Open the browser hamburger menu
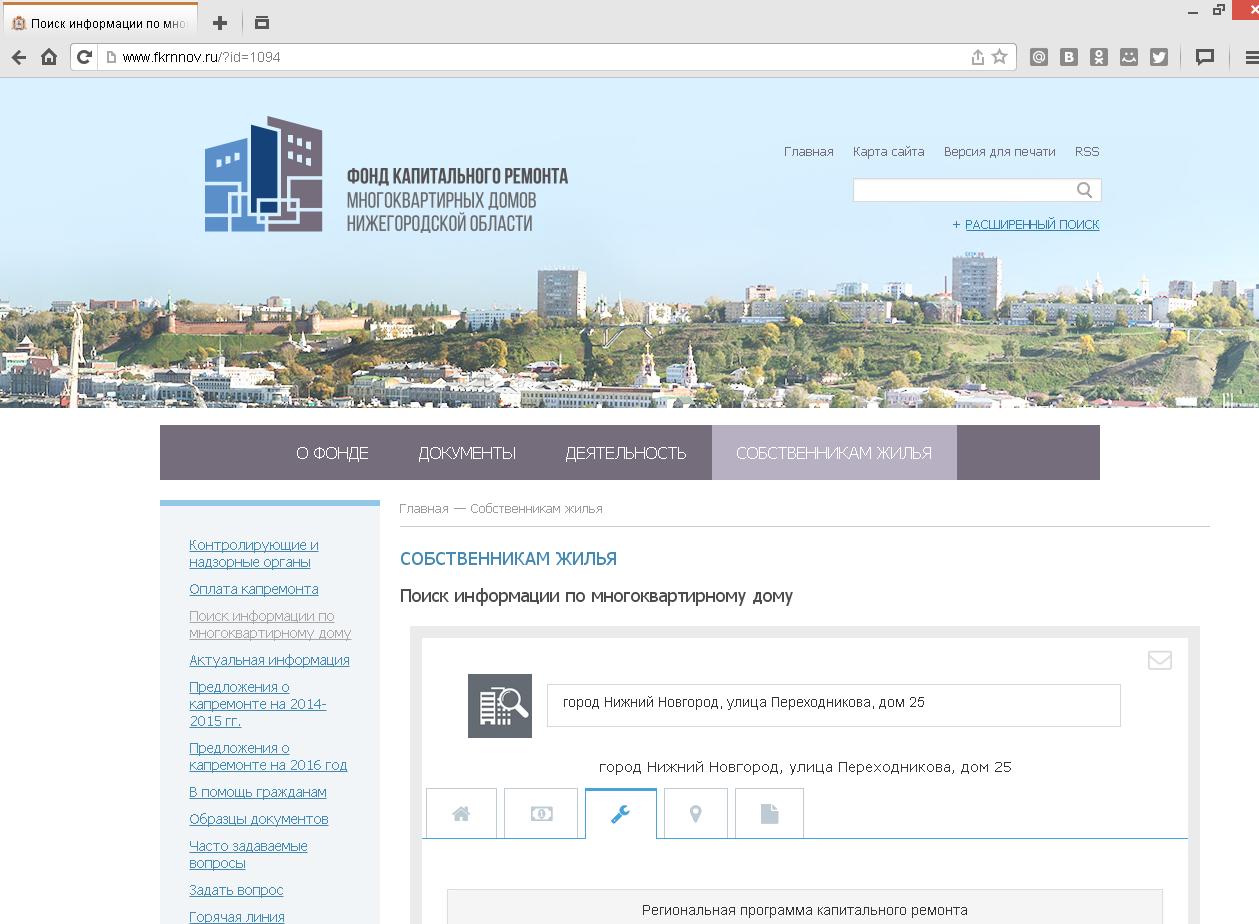The height and width of the screenshot is (924, 1259). [x=1250, y=57]
